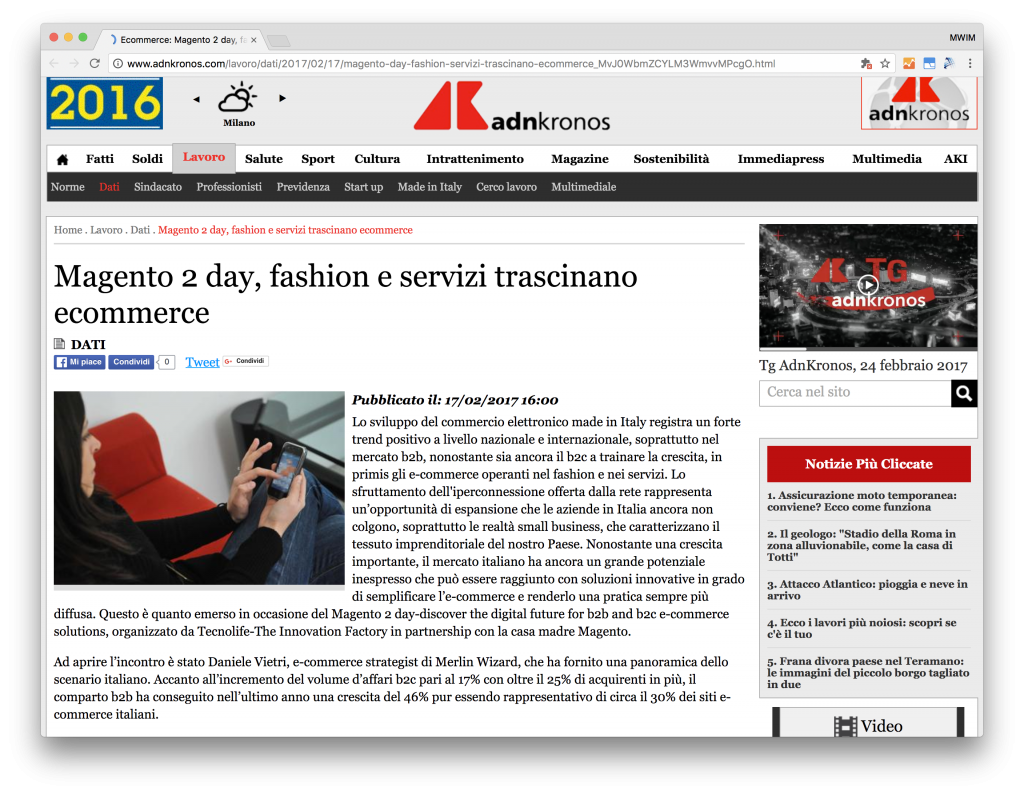
Task: Click the Dati breadcrumb link
Action: click(140, 230)
